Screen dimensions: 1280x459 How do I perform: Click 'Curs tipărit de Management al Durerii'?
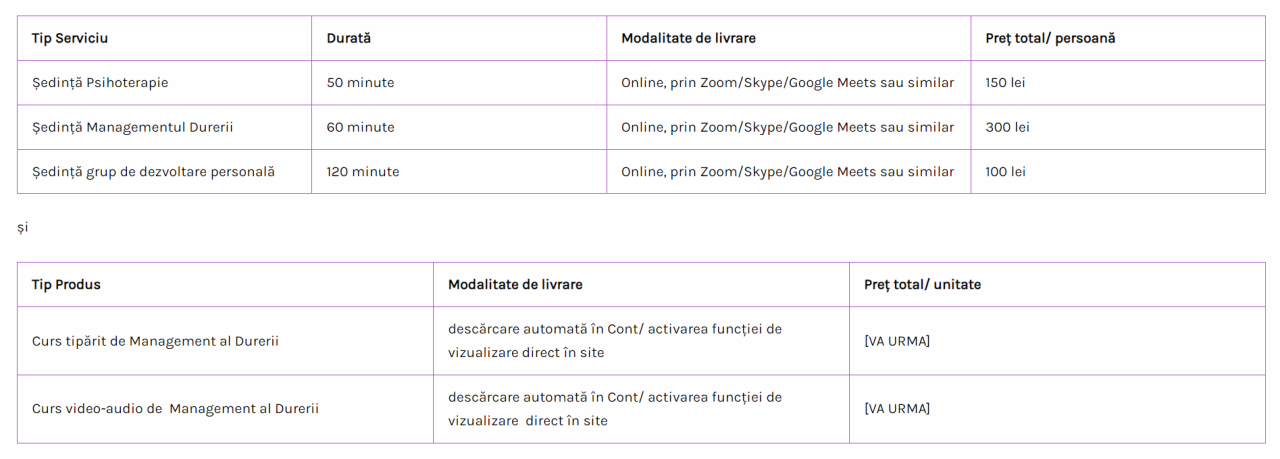155,341
